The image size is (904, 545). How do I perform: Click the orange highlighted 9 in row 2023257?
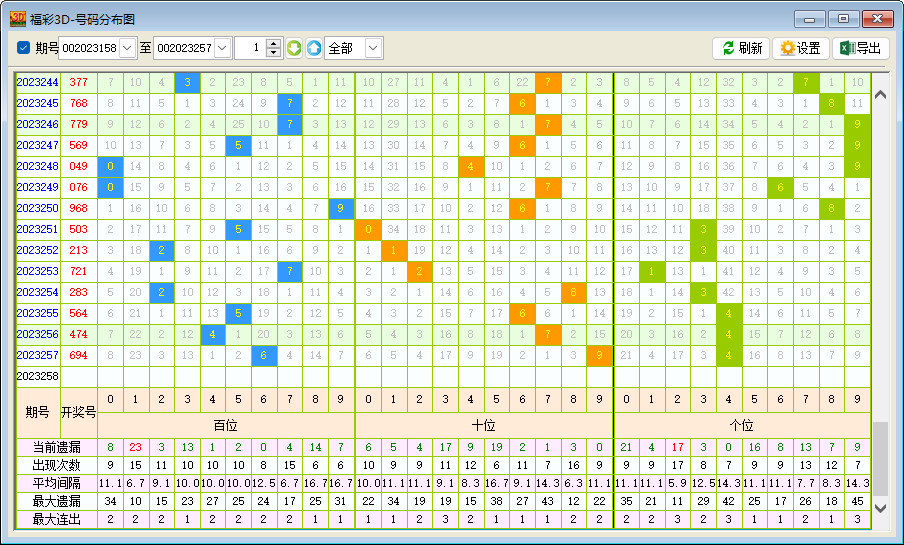tap(599, 355)
